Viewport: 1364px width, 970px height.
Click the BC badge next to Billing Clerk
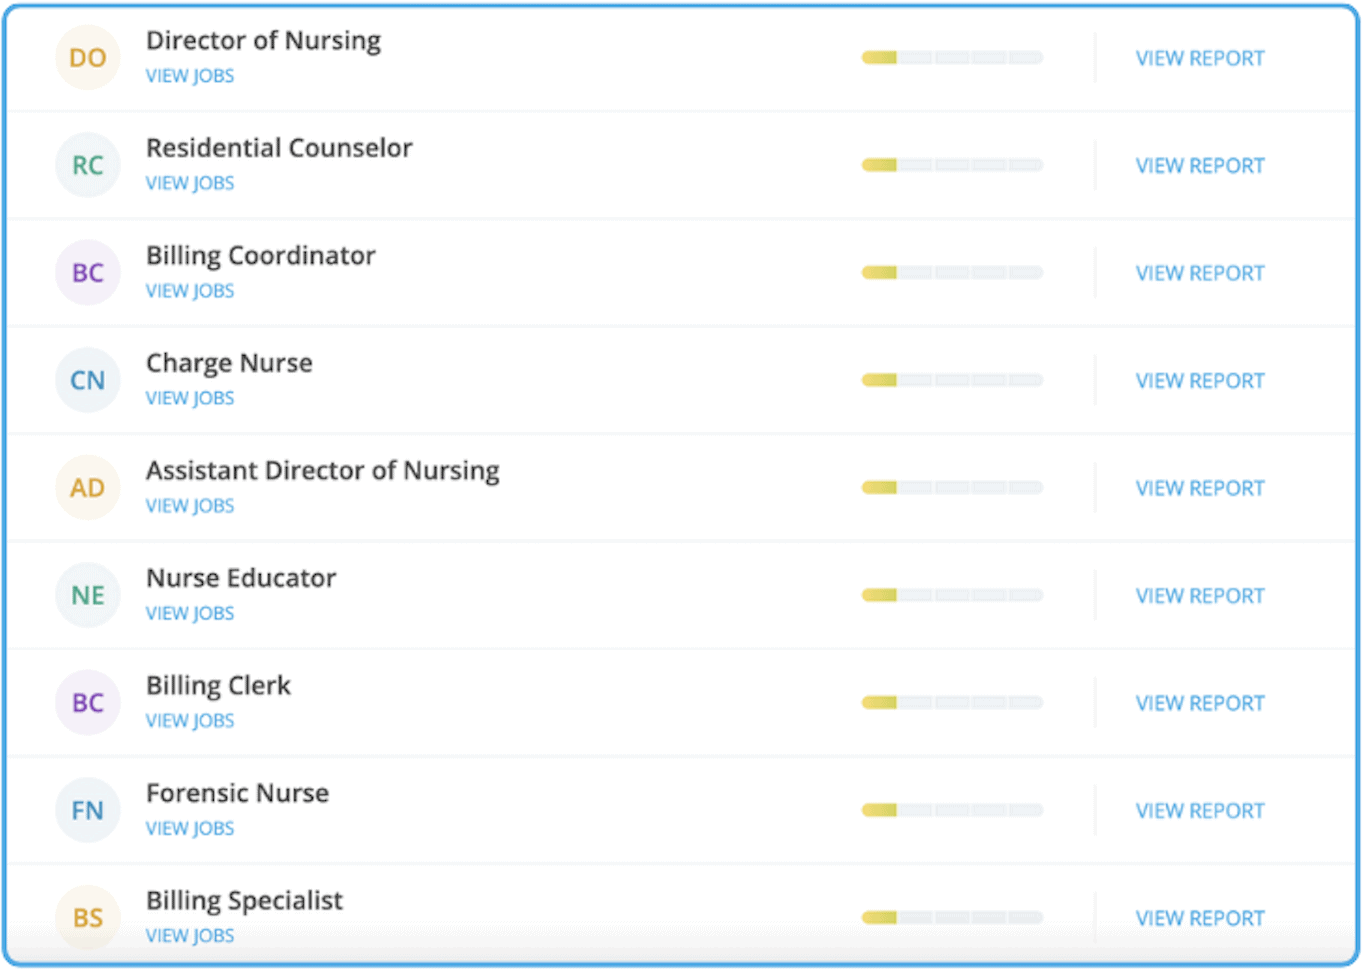click(x=88, y=702)
